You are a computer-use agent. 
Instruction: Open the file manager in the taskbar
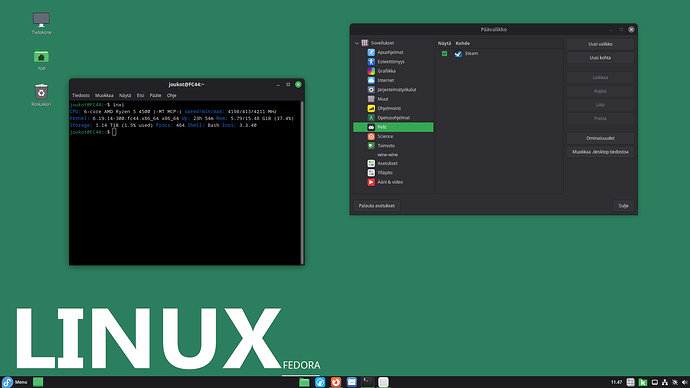click(304, 382)
